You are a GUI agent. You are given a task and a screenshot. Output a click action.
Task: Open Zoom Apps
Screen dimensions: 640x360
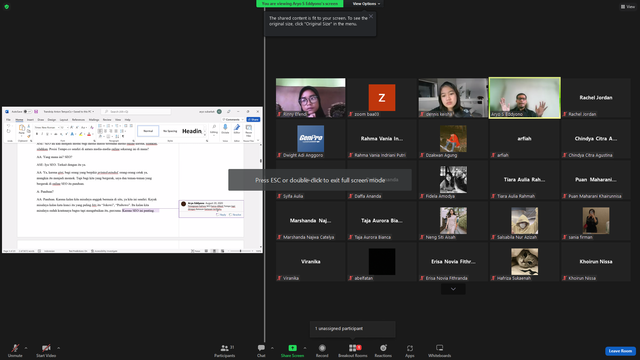click(410, 351)
